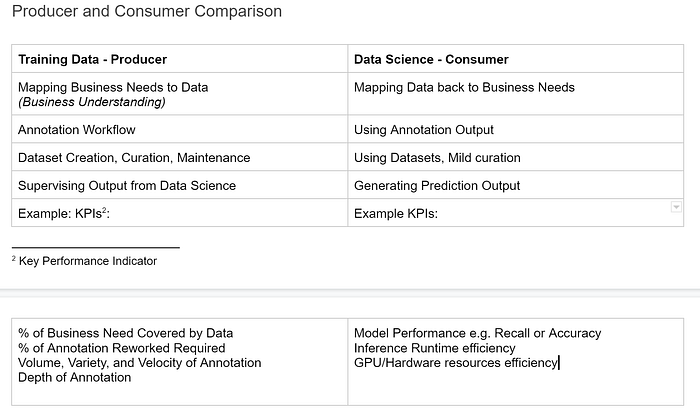Click the 'Using Annotation Output' cell
The height and width of the screenshot is (419, 700).
pyautogui.click(x=516, y=129)
